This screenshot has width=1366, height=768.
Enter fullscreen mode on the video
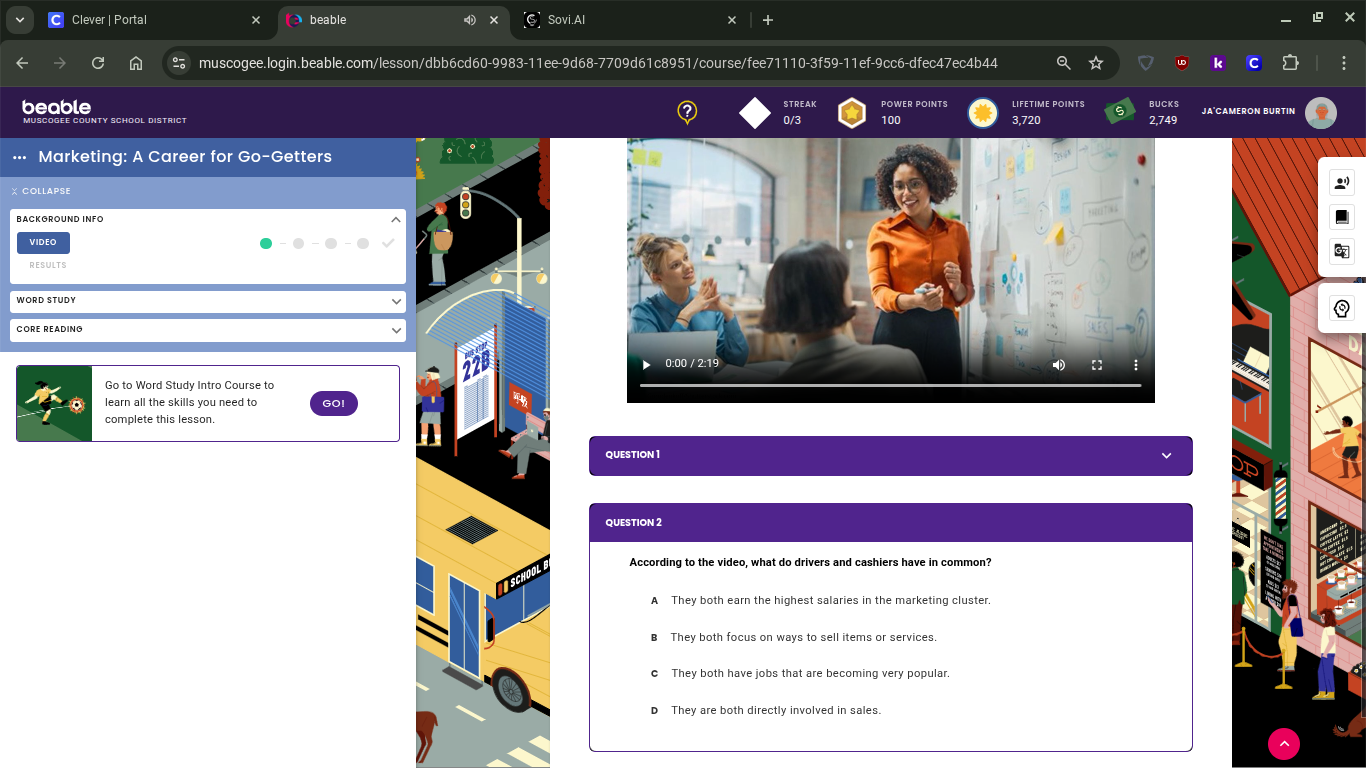[x=1097, y=365]
